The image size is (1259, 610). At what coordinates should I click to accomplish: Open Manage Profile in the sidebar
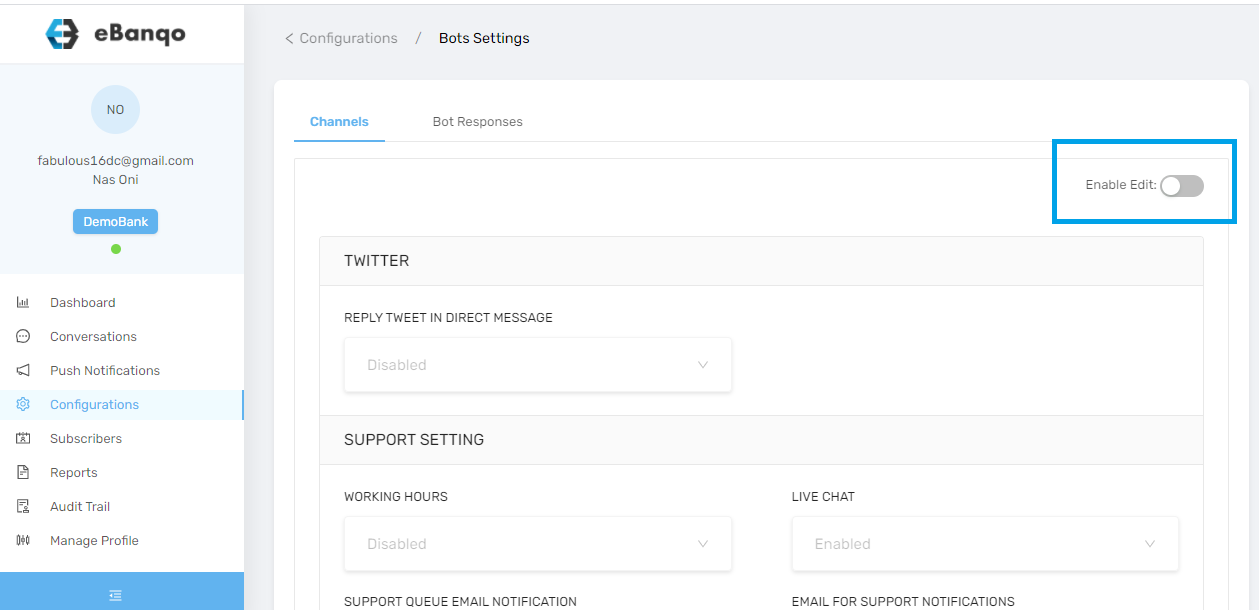[122, 540]
